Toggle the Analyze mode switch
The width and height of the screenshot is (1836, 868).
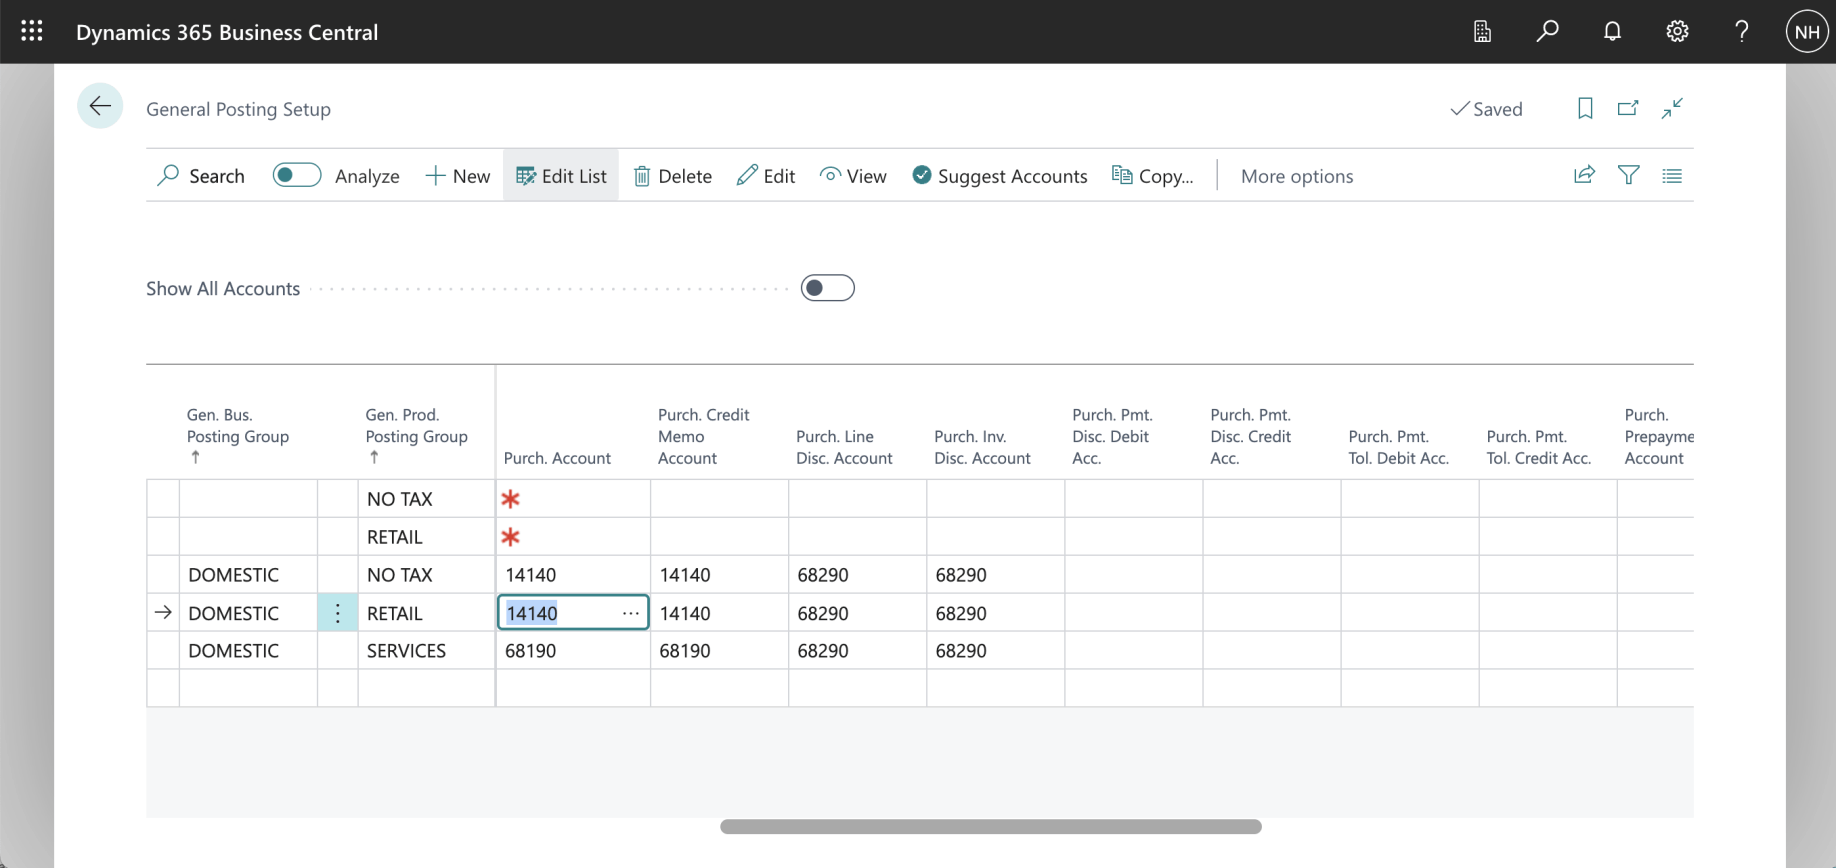coord(297,175)
